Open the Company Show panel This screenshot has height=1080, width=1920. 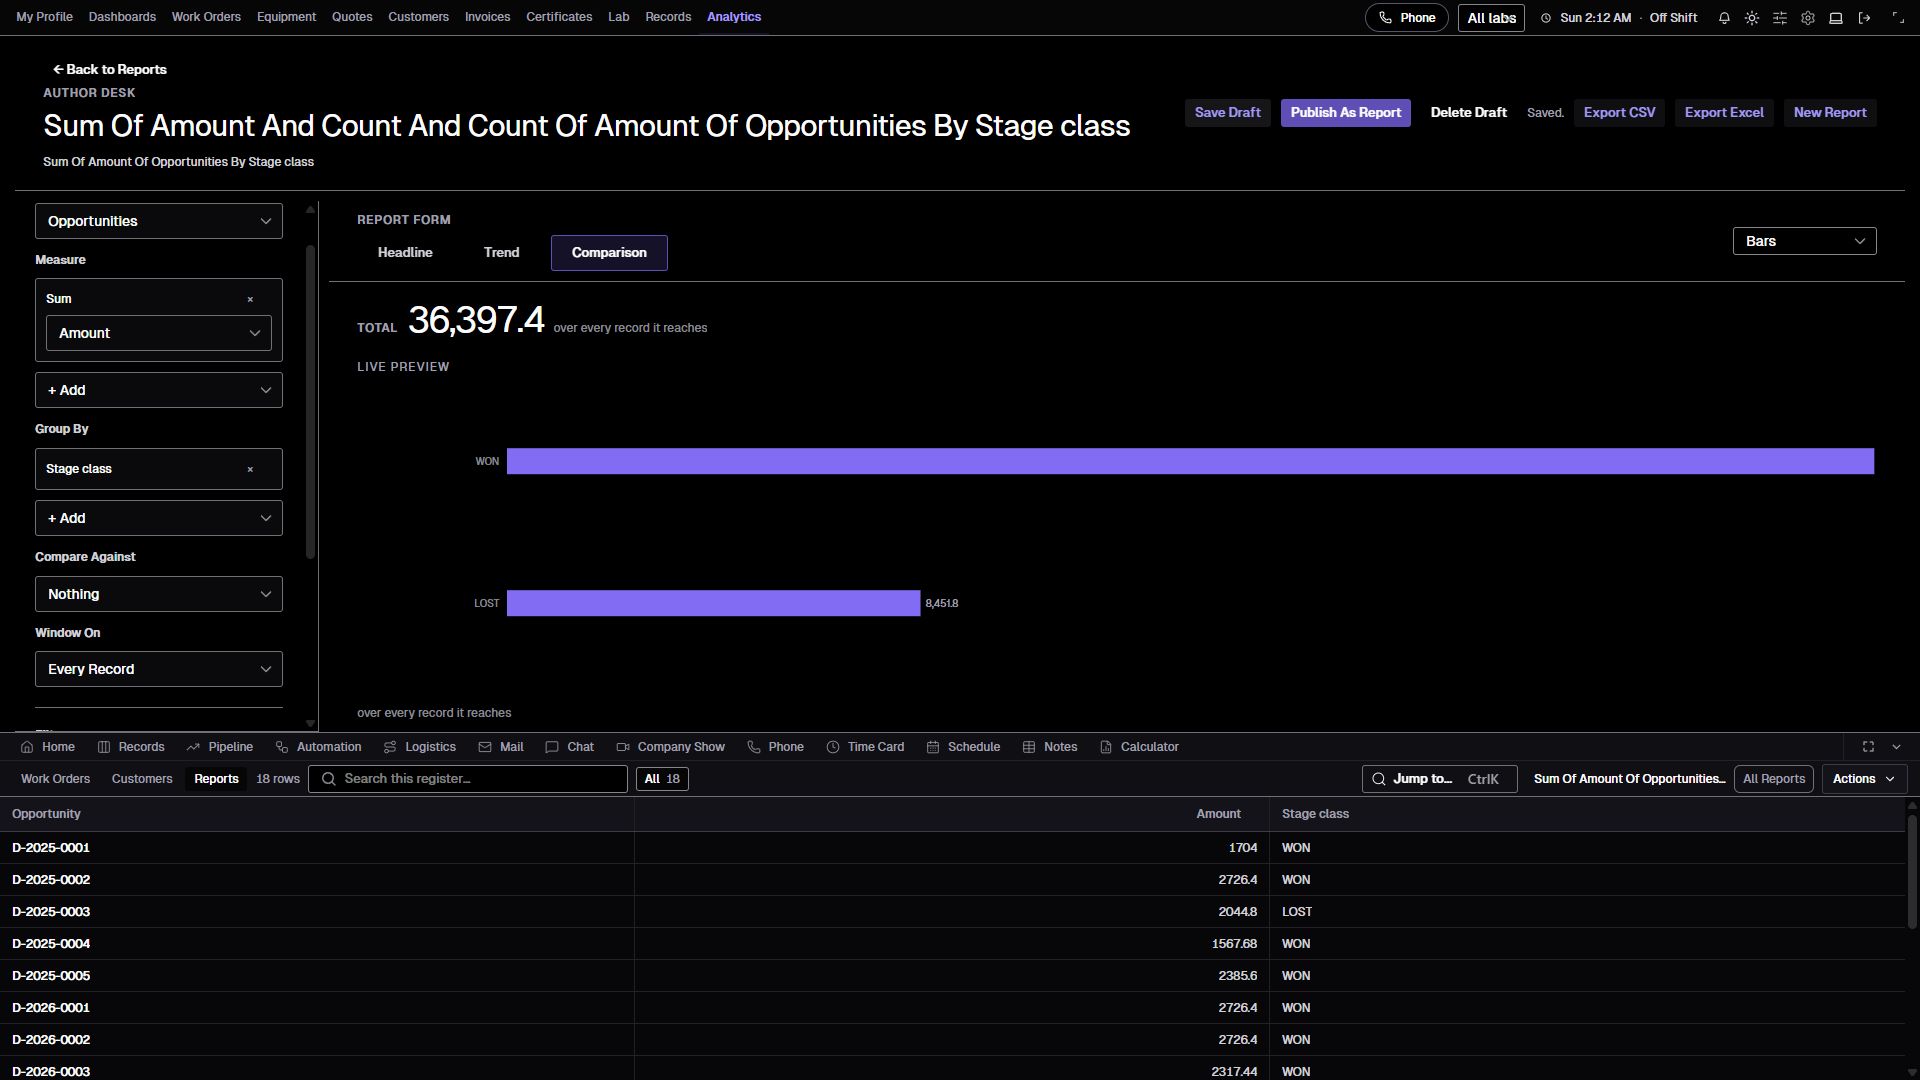[x=670, y=747]
